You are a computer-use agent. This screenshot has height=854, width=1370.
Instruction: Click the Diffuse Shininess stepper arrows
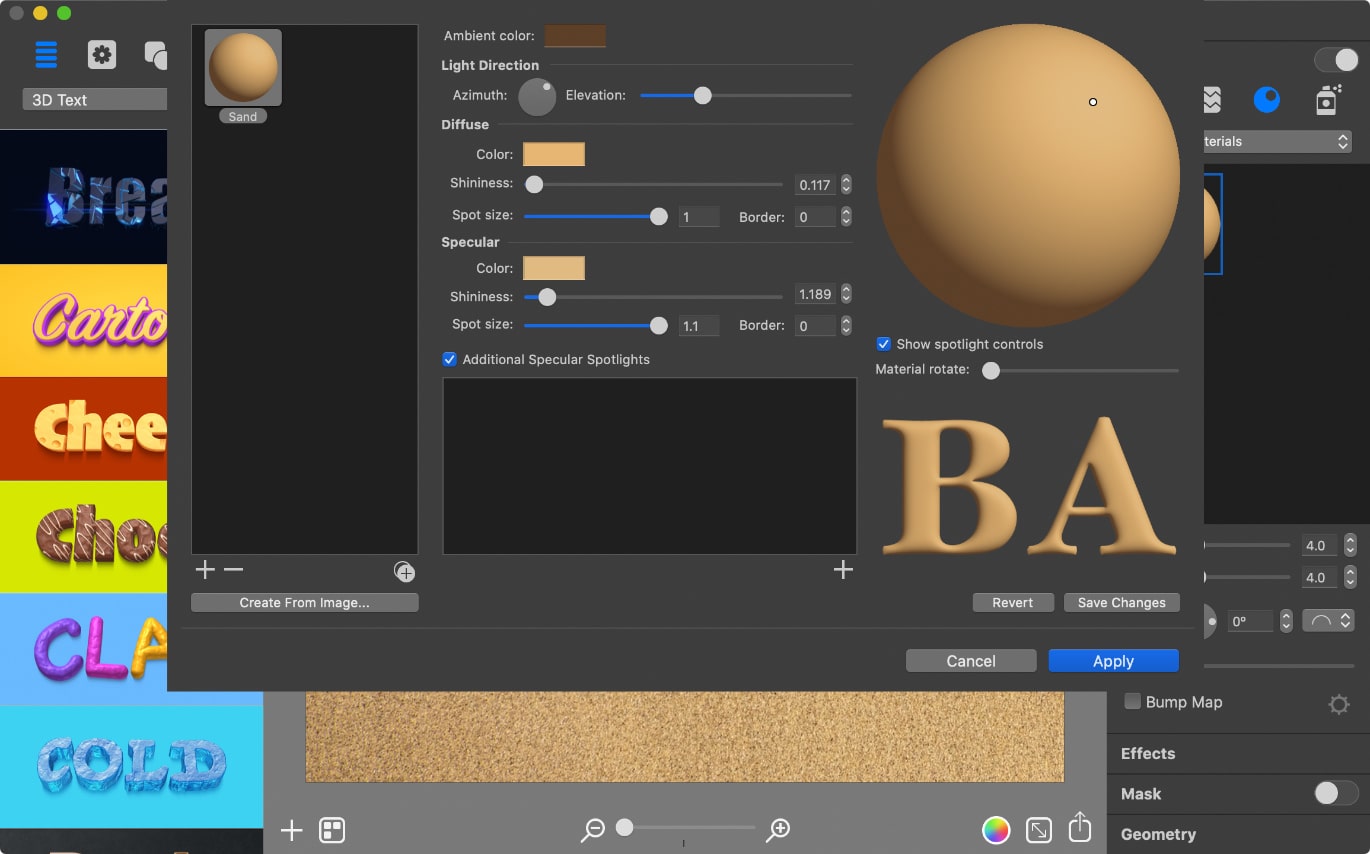click(x=845, y=184)
